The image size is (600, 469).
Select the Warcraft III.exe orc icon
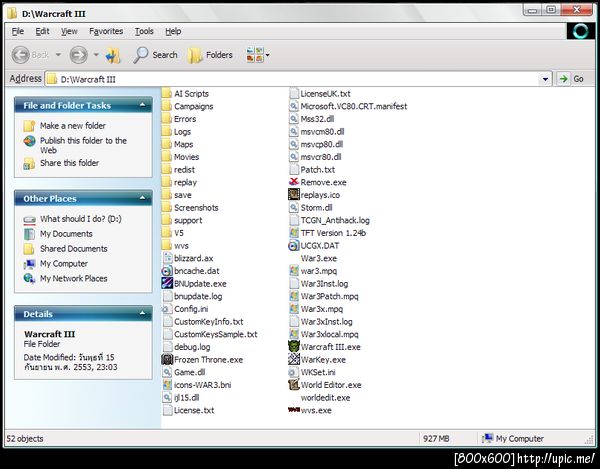pos(293,346)
